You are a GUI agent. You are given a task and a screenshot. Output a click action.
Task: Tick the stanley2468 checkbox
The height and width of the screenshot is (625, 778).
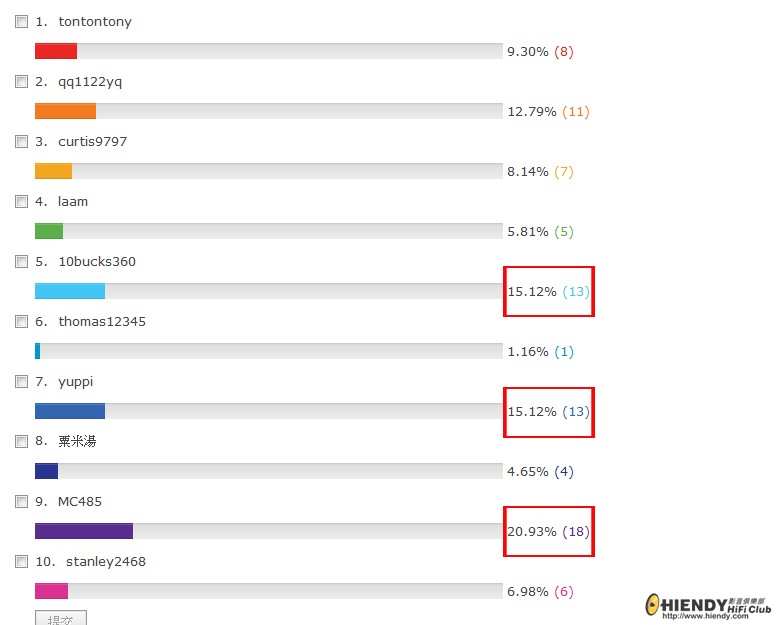(x=21, y=562)
